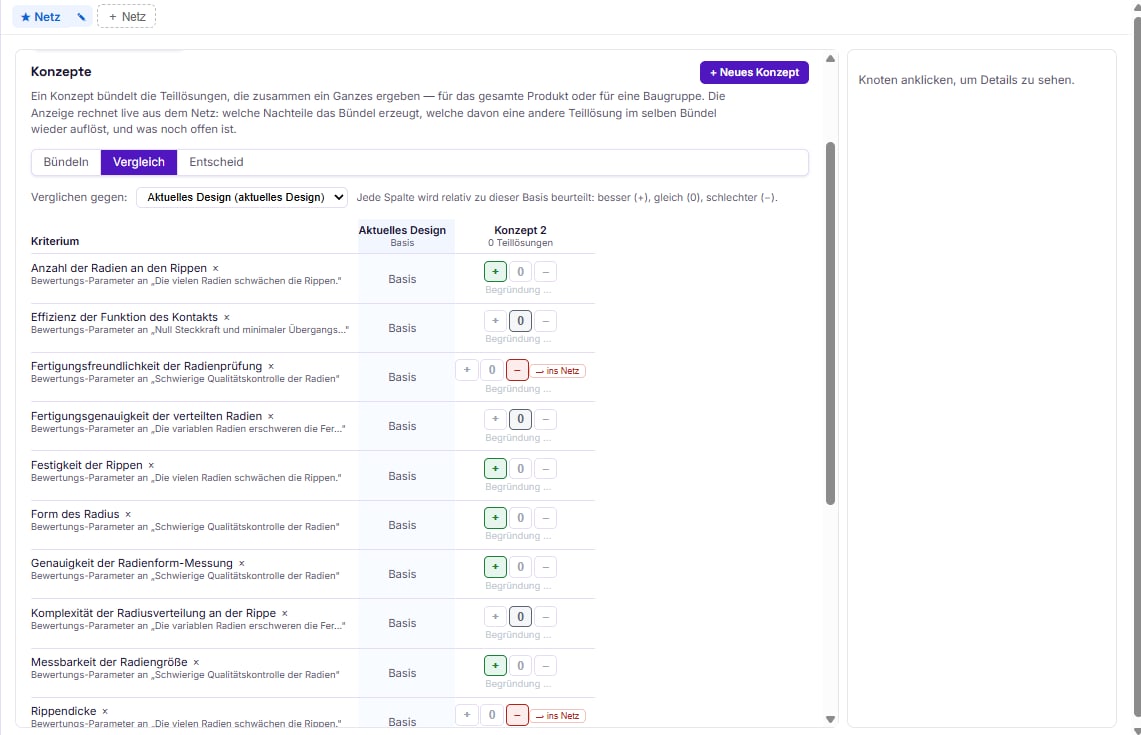Rate Komplexität der Radiusverteilung as better (+)
The height and width of the screenshot is (735, 1141).
click(496, 617)
